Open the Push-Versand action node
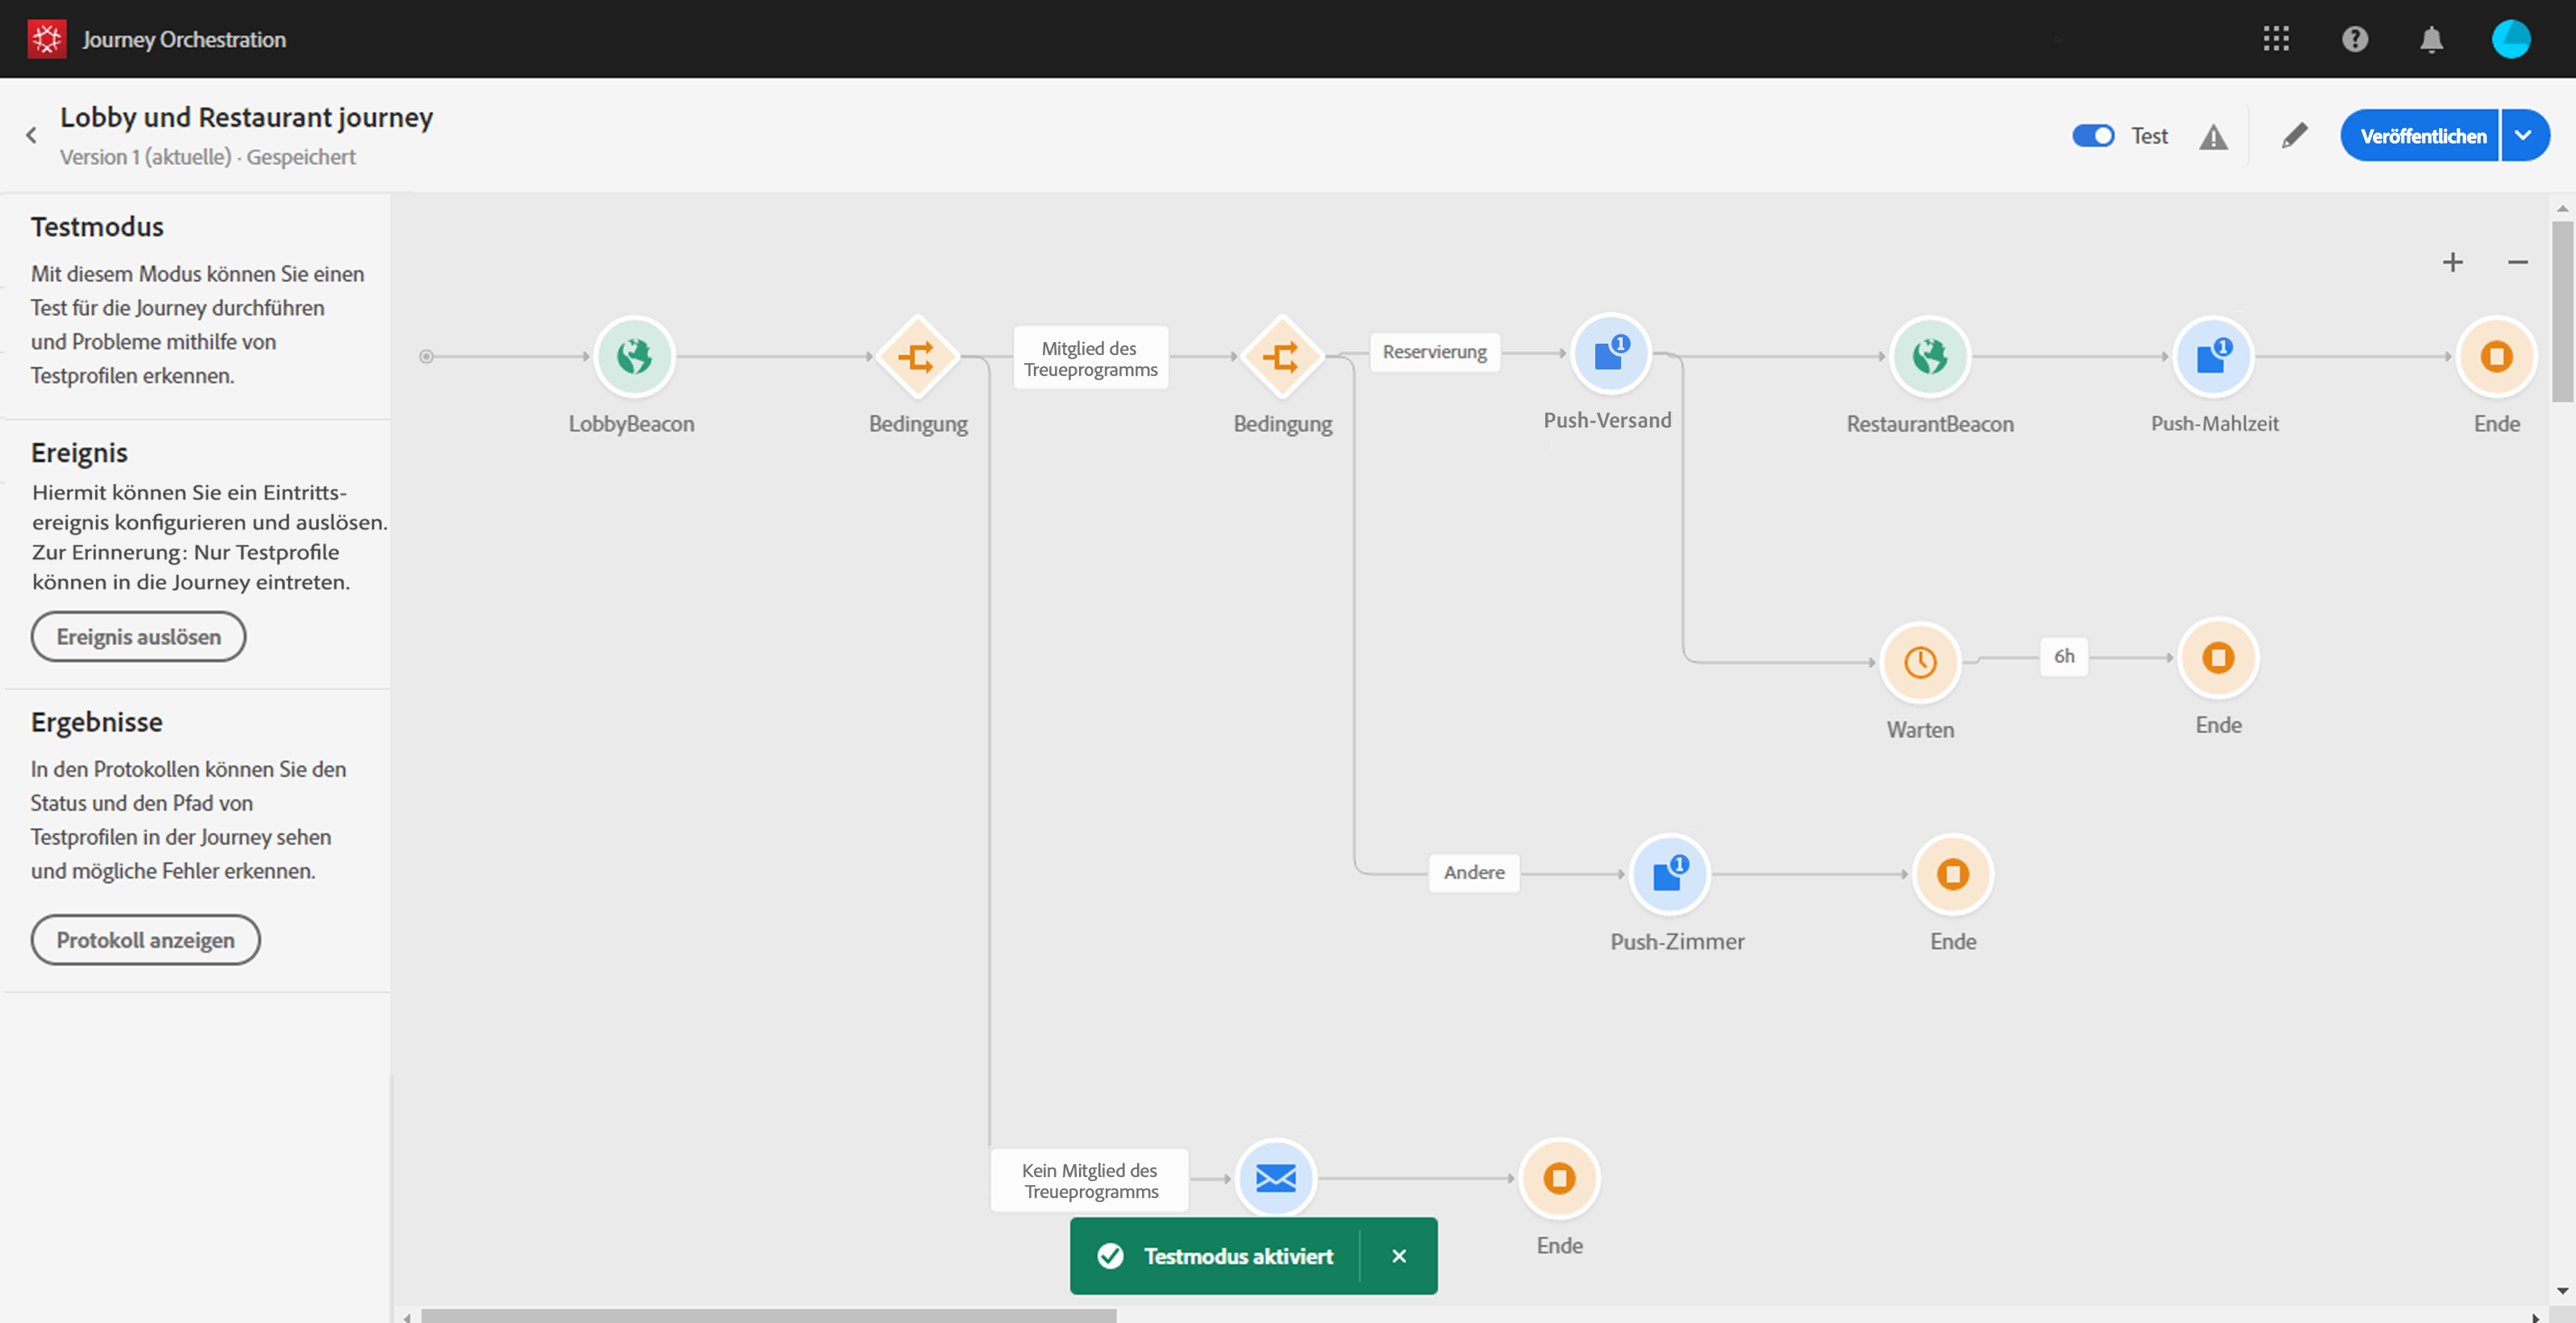 click(x=1610, y=354)
